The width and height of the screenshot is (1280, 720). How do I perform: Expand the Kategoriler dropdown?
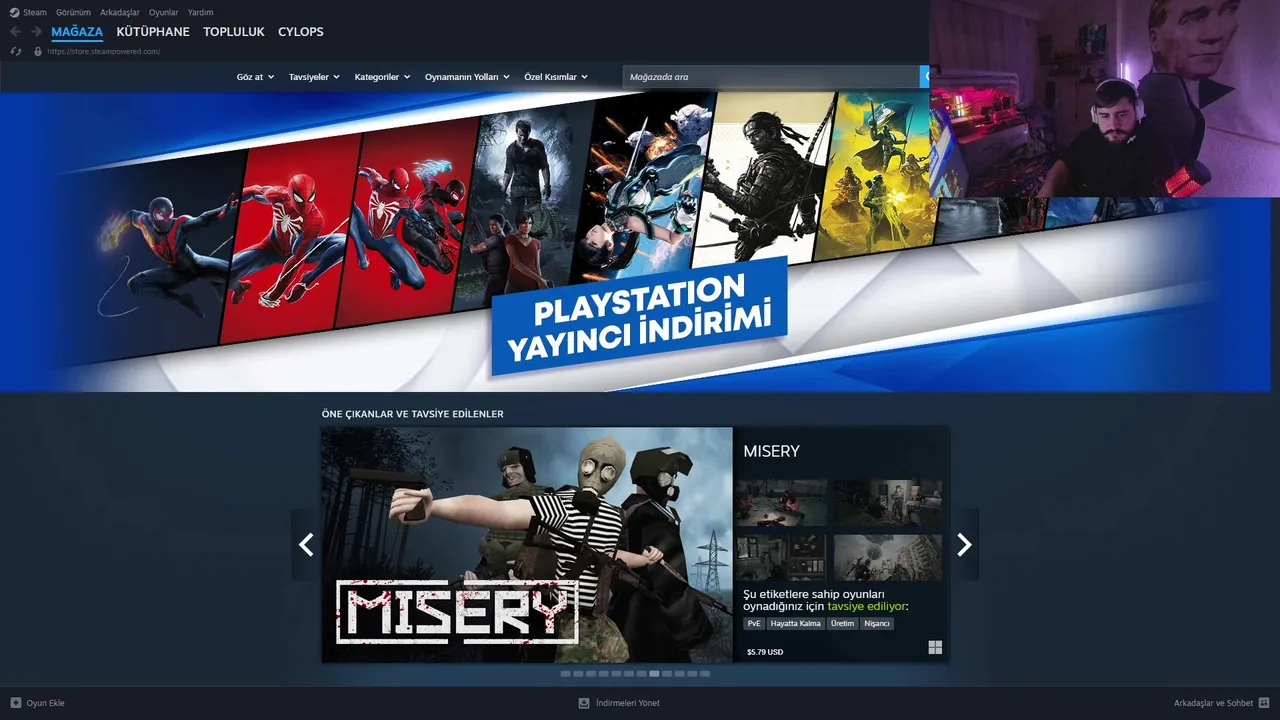tap(382, 77)
